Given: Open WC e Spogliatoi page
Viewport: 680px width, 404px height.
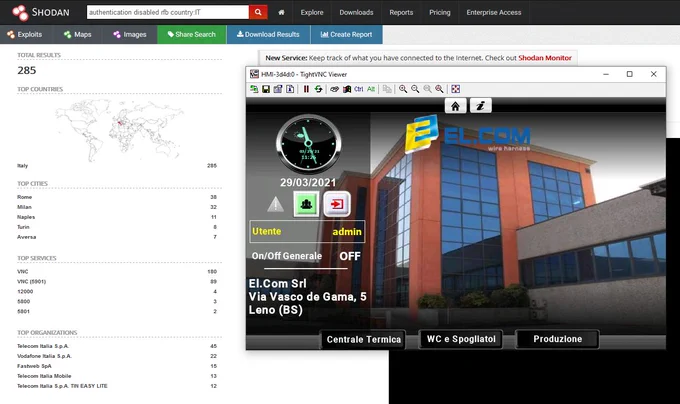Looking at the screenshot, I should point(461,339).
